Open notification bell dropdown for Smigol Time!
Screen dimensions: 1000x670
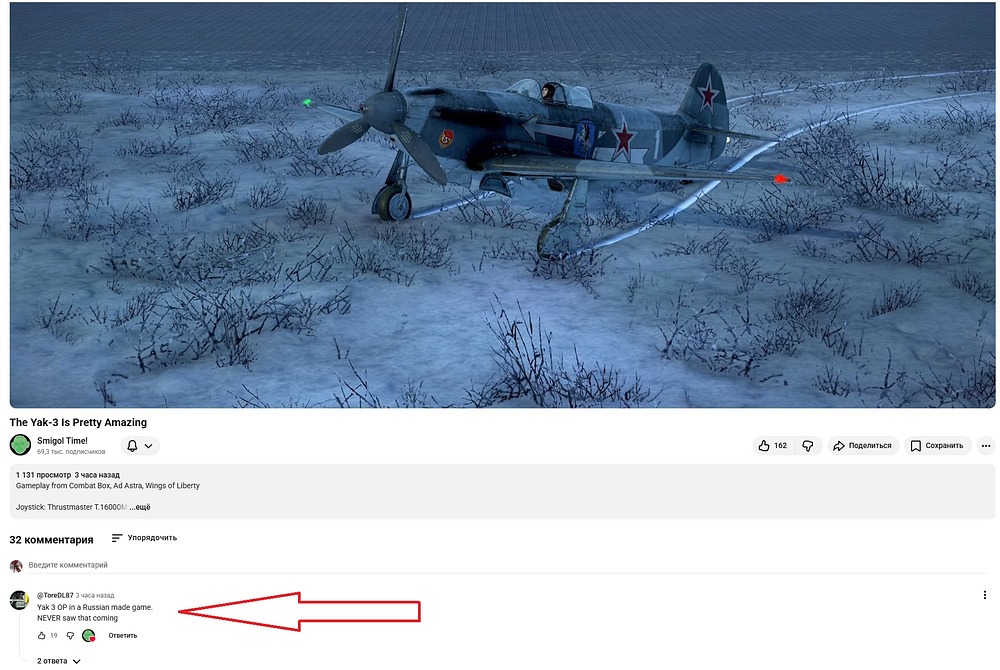(140, 446)
